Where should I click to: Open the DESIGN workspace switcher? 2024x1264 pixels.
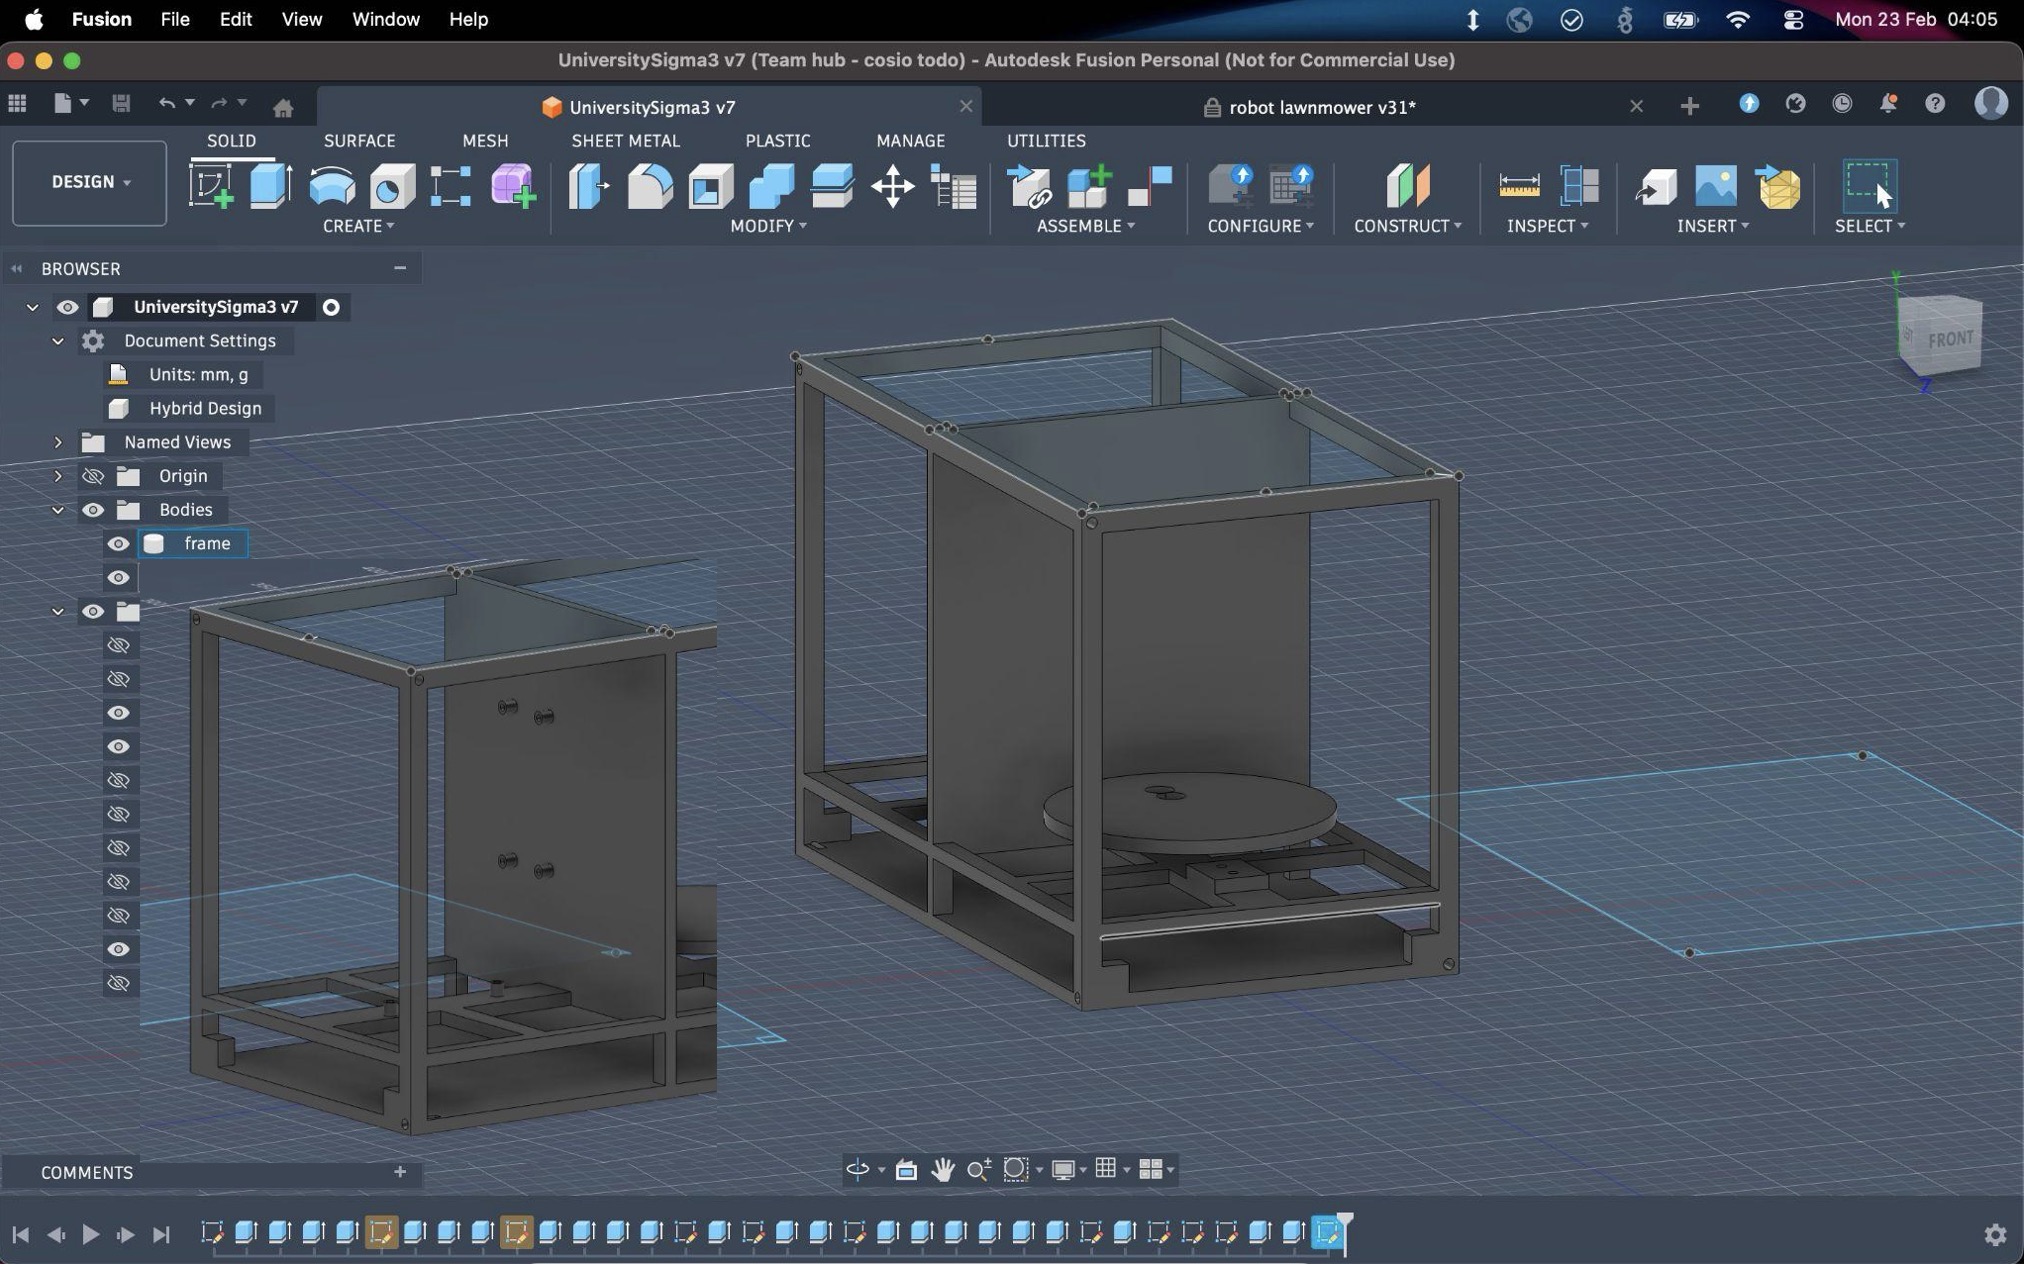click(88, 183)
